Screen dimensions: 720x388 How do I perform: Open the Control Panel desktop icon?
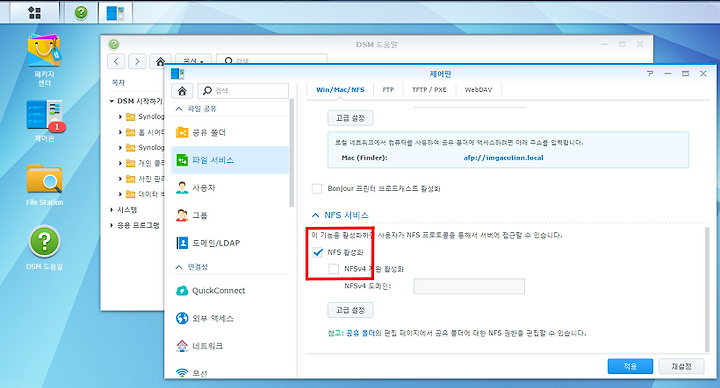click(44, 121)
